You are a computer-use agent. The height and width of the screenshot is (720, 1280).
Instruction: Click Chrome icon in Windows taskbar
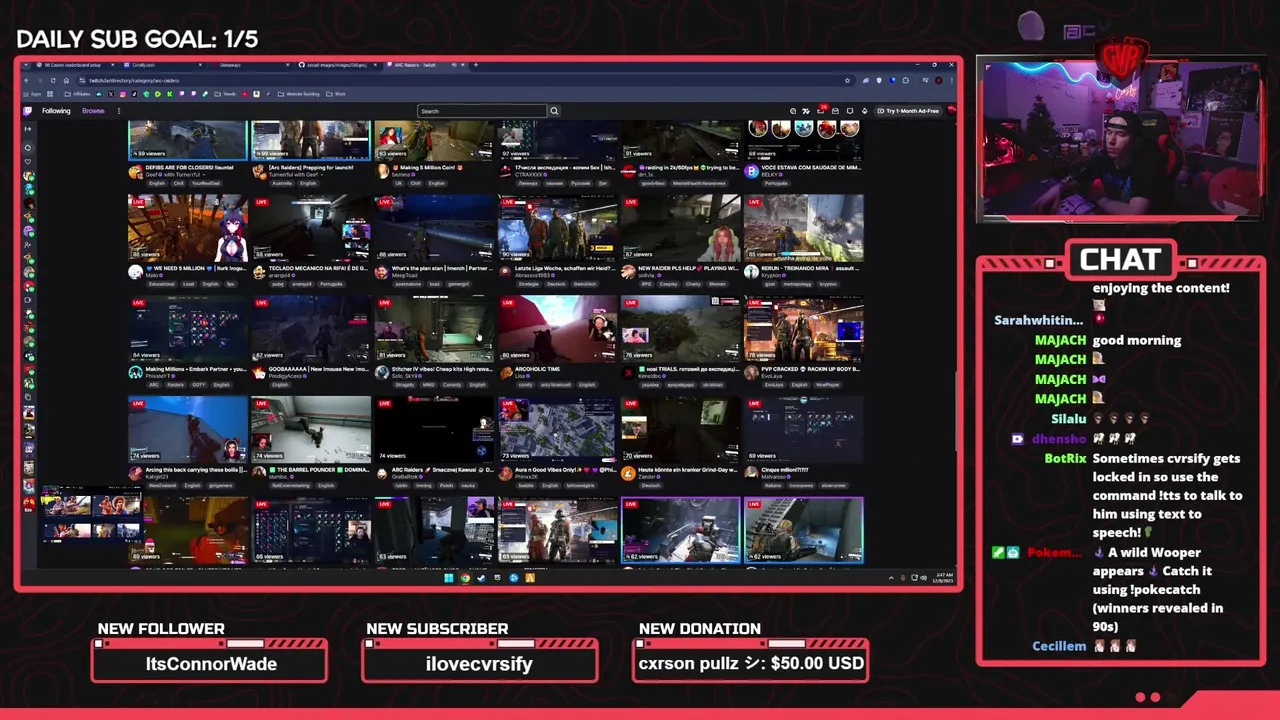point(465,578)
